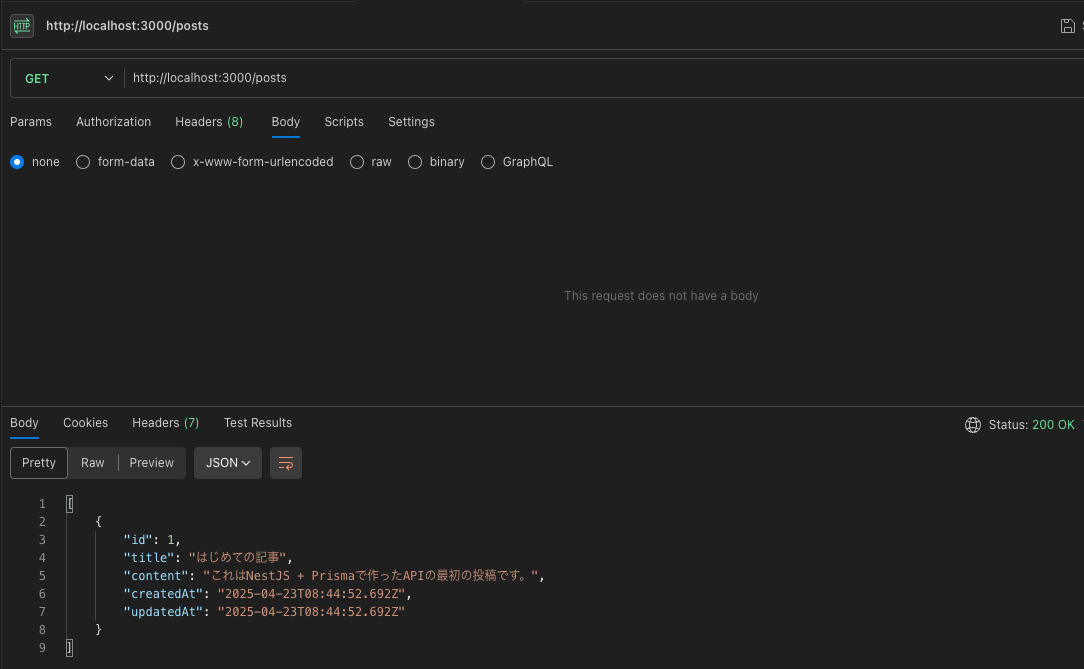Click the "updatedAt" timestamp value
1084x669 pixels.
point(311,612)
